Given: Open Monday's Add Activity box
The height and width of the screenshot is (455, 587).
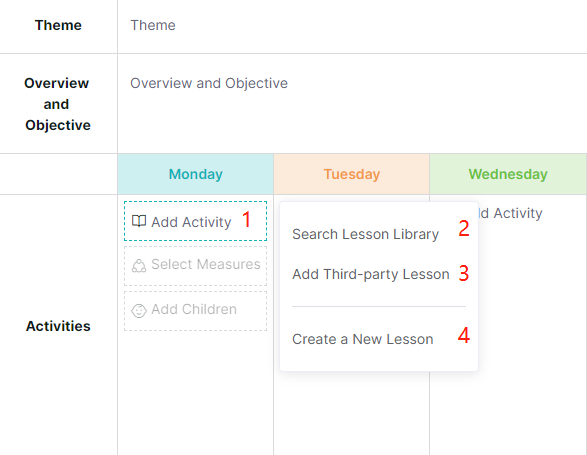Looking at the screenshot, I should point(195,221).
